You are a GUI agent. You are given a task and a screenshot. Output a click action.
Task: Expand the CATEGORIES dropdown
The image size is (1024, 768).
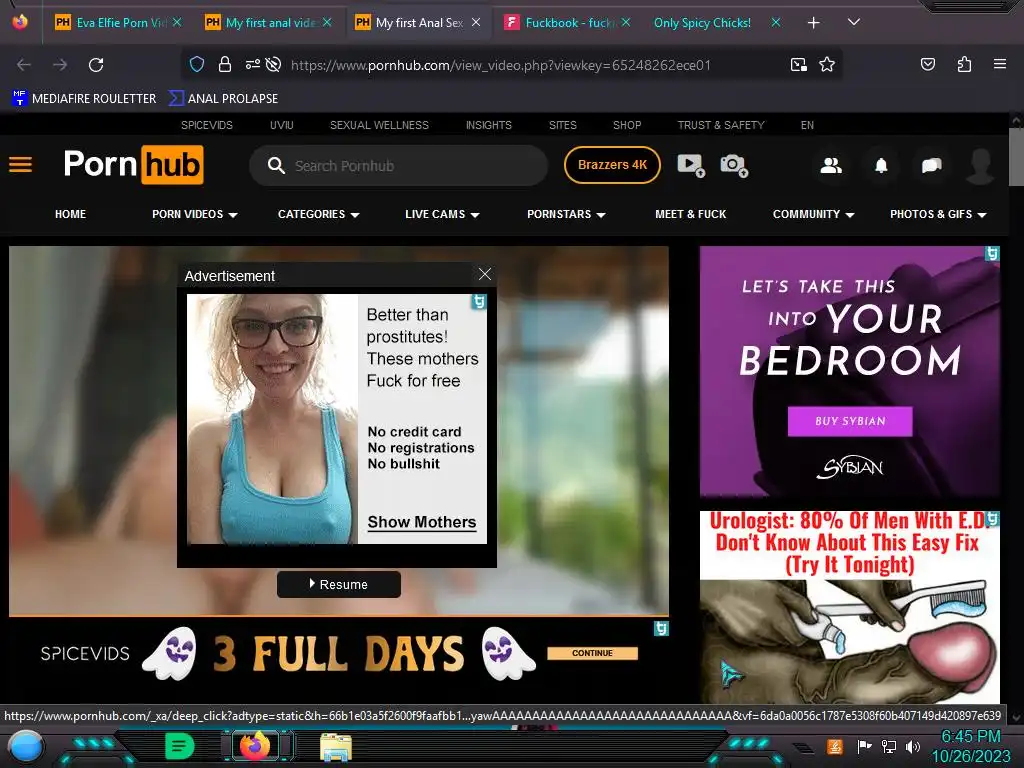[319, 214]
